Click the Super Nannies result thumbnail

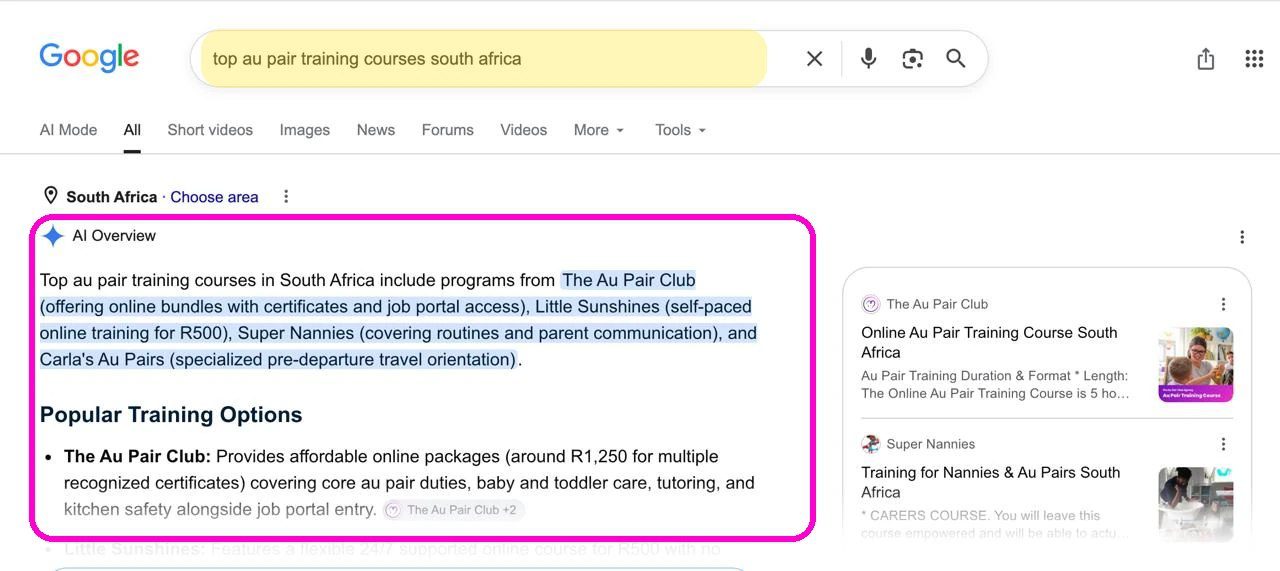click(1196, 503)
